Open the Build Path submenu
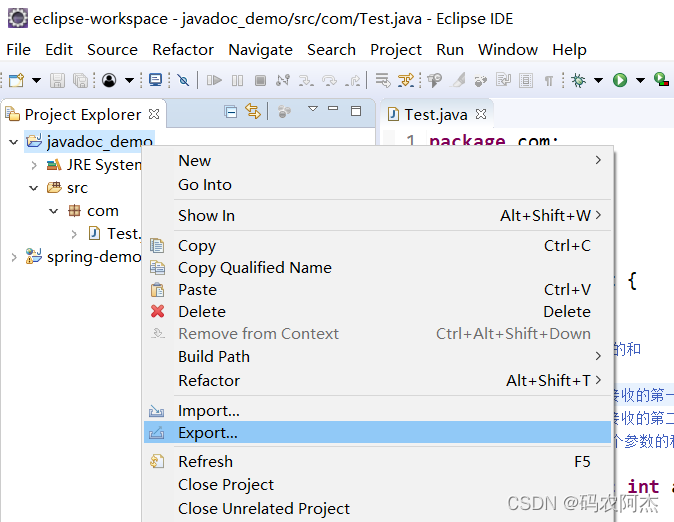Image resolution: width=674 pixels, height=522 pixels. (377, 356)
